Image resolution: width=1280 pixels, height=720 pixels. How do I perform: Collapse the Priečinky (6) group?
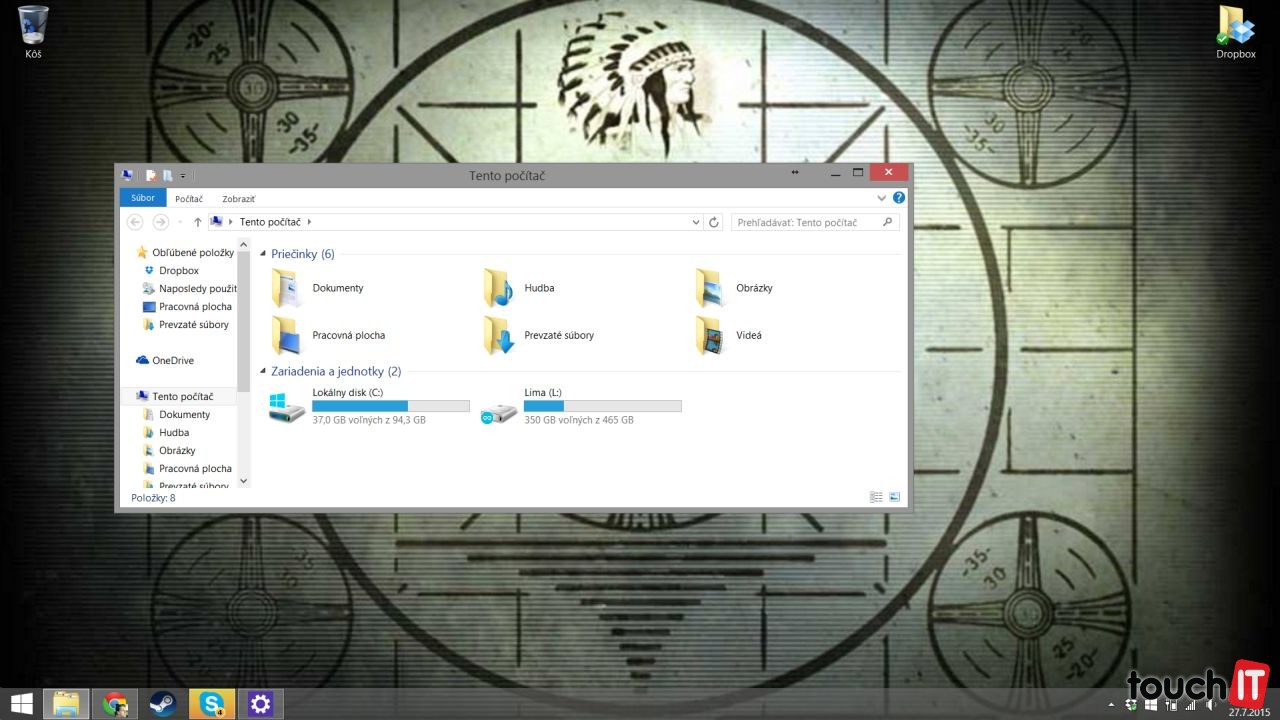point(263,255)
